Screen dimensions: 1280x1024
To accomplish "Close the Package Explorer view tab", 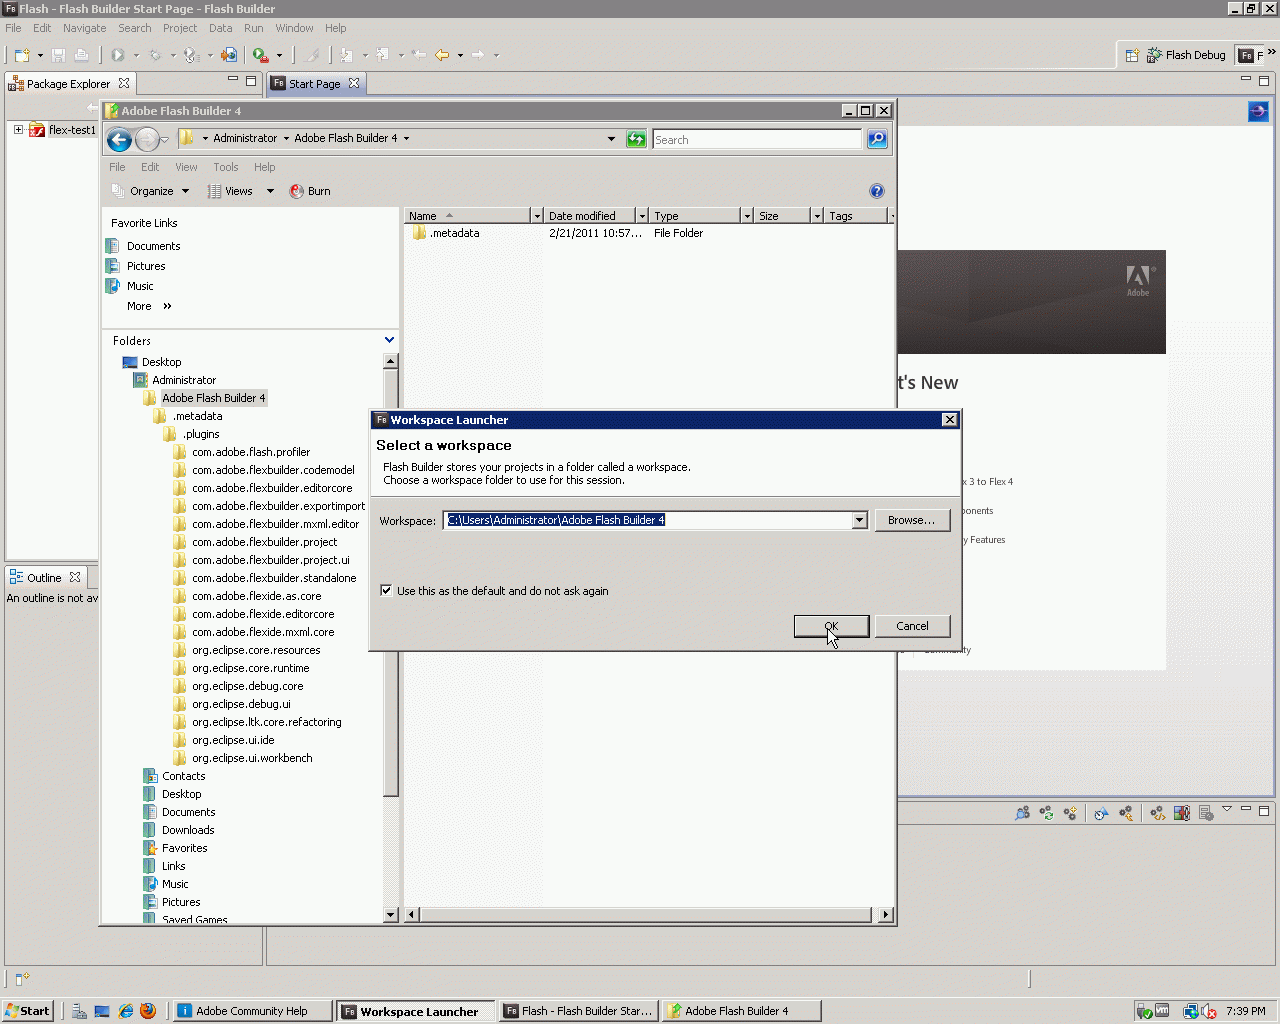I will pyautogui.click(x=124, y=83).
